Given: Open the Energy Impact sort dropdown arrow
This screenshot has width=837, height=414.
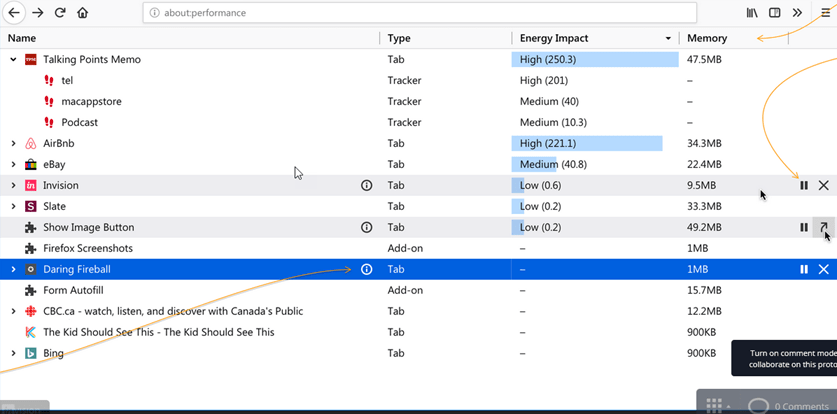Looking at the screenshot, I should tap(668, 38).
